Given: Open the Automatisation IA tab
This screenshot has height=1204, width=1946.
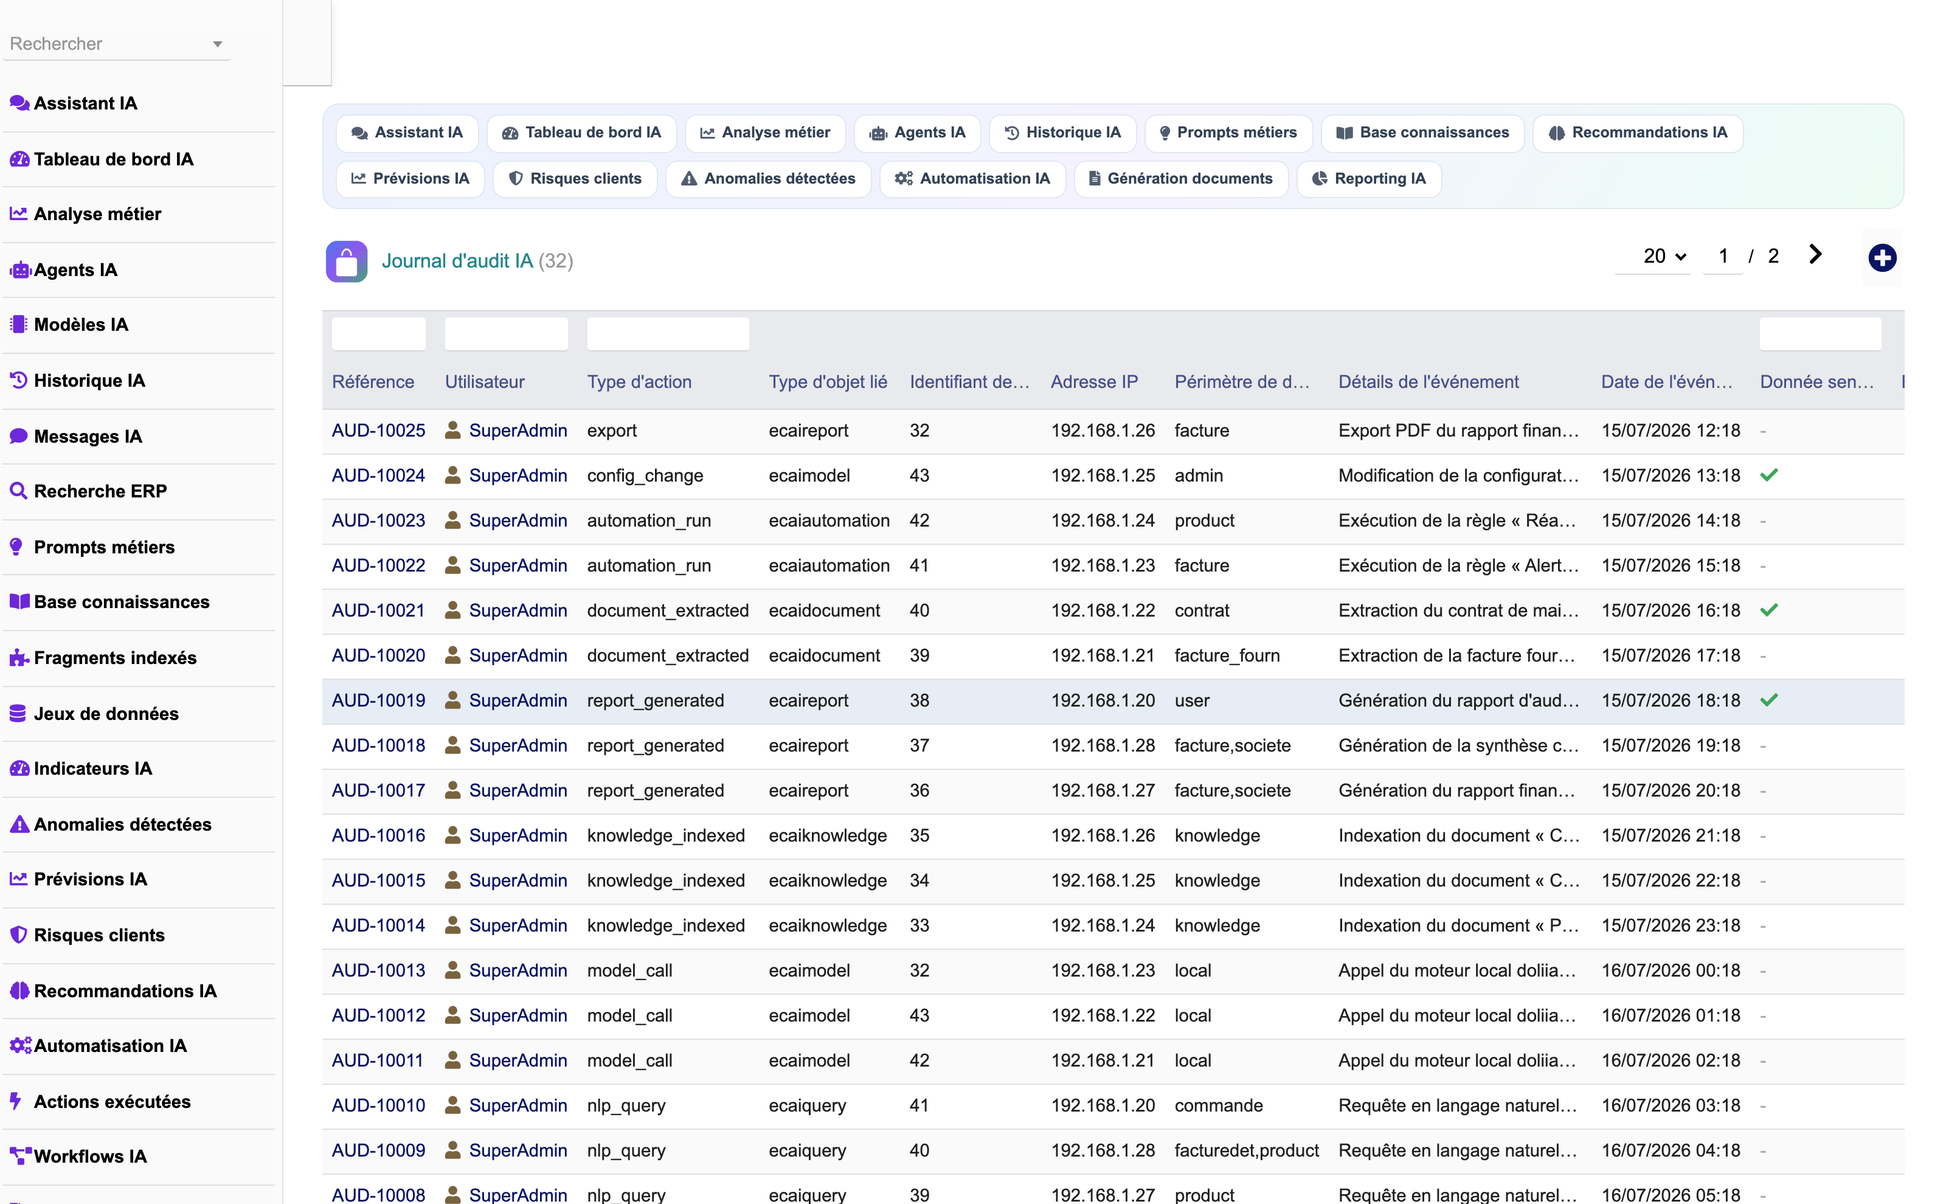Looking at the screenshot, I should pyautogui.click(x=972, y=179).
